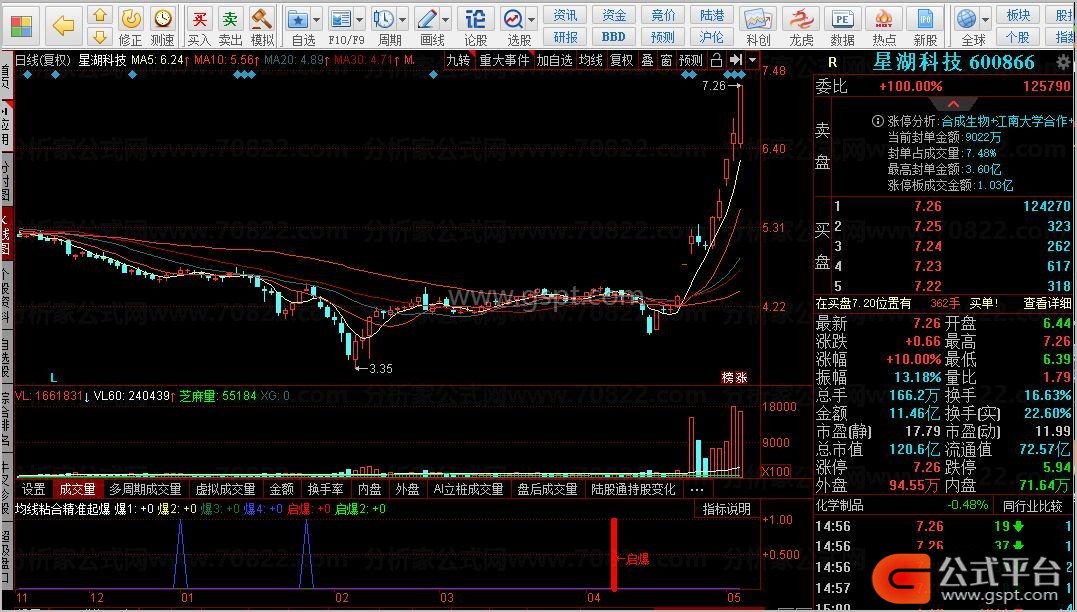Expand the 周期 period dropdown arrow
The width and height of the screenshot is (1077, 612).
click(403, 19)
